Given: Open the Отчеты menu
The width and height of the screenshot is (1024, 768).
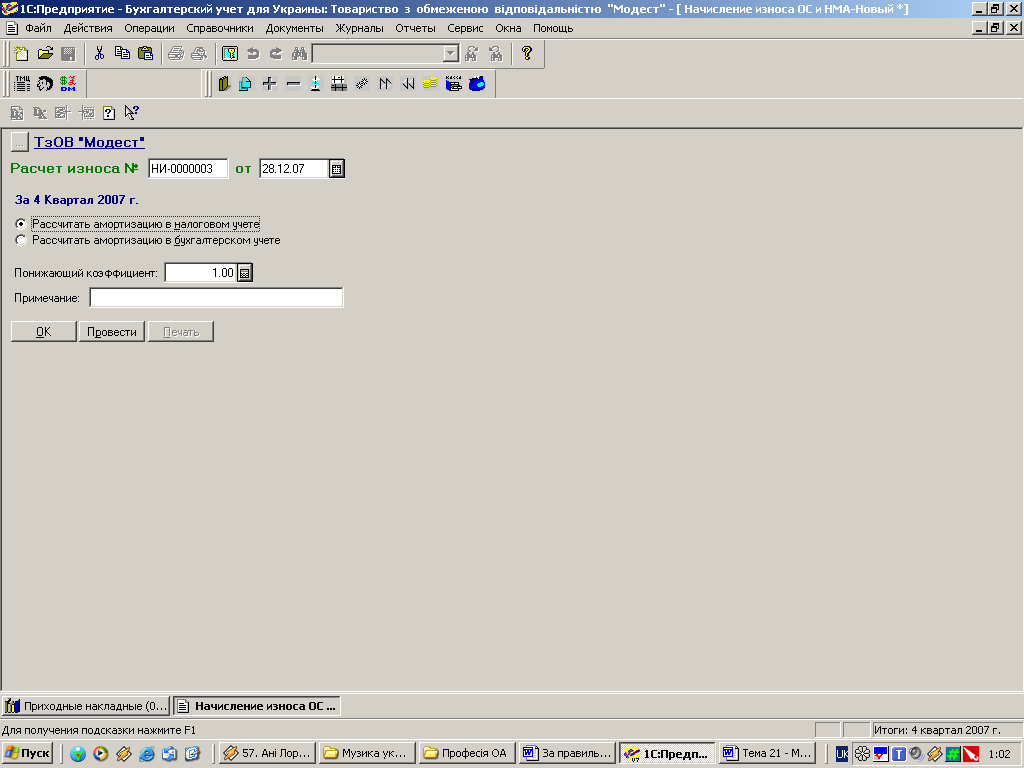Looking at the screenshot, I should click(415, 28).
